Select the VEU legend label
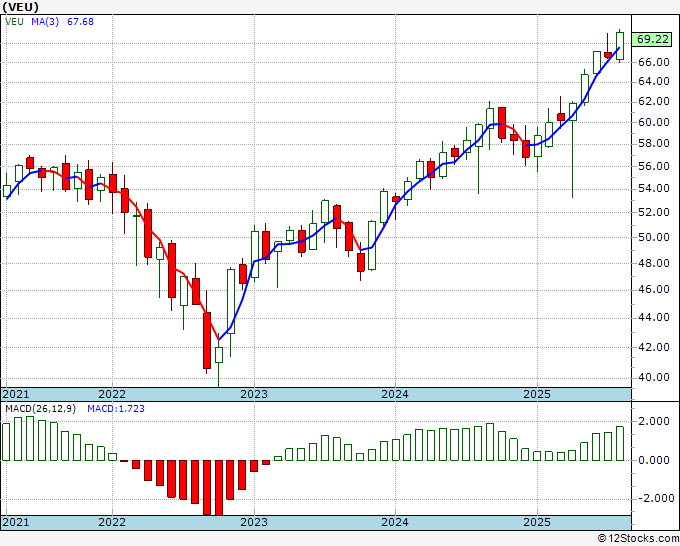Screen dimensions: 680x546 point(14,22)
